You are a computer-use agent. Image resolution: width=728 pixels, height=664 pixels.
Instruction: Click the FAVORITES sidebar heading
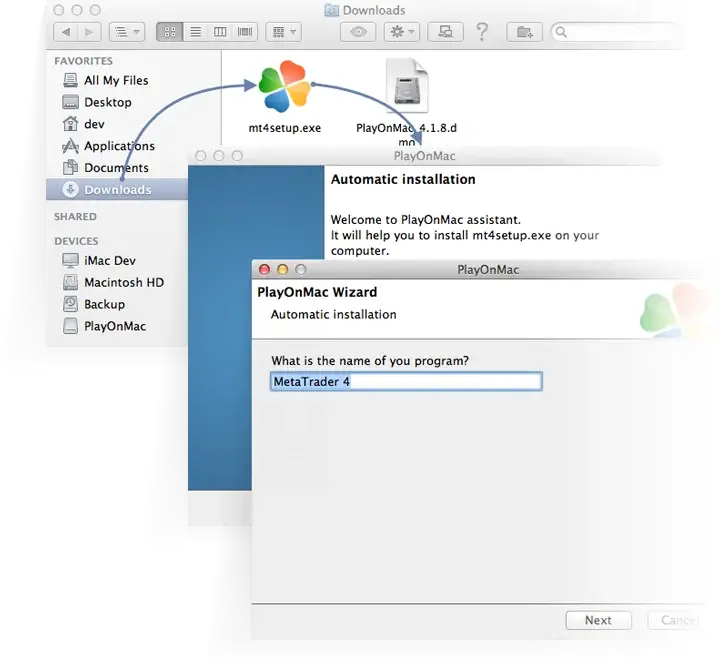[x=84, y=61]
